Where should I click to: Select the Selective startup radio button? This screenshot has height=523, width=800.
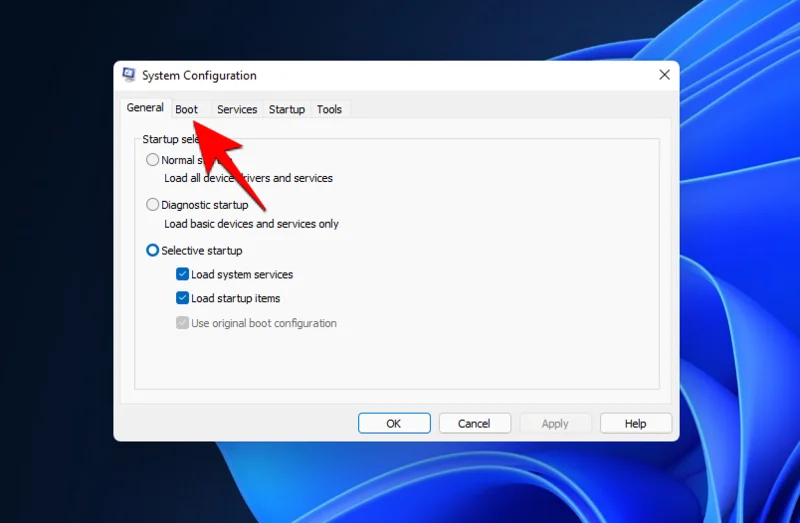[152, 250]
